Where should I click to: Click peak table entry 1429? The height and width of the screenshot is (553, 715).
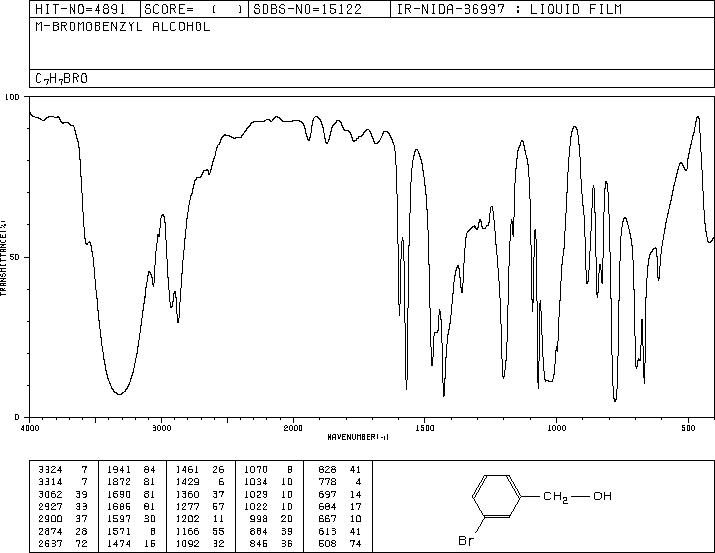pyautogui.click(x=187, y=481)
